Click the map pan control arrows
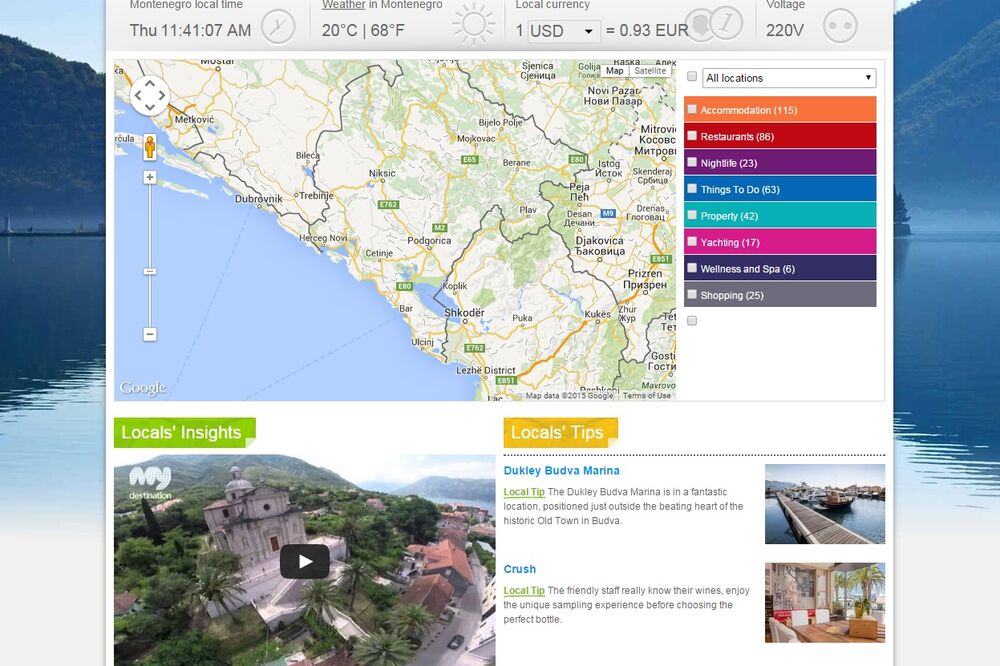Image resolution: width=1000 pixels, height=666 pixels. pyautogui.click(x=149, y=95)
